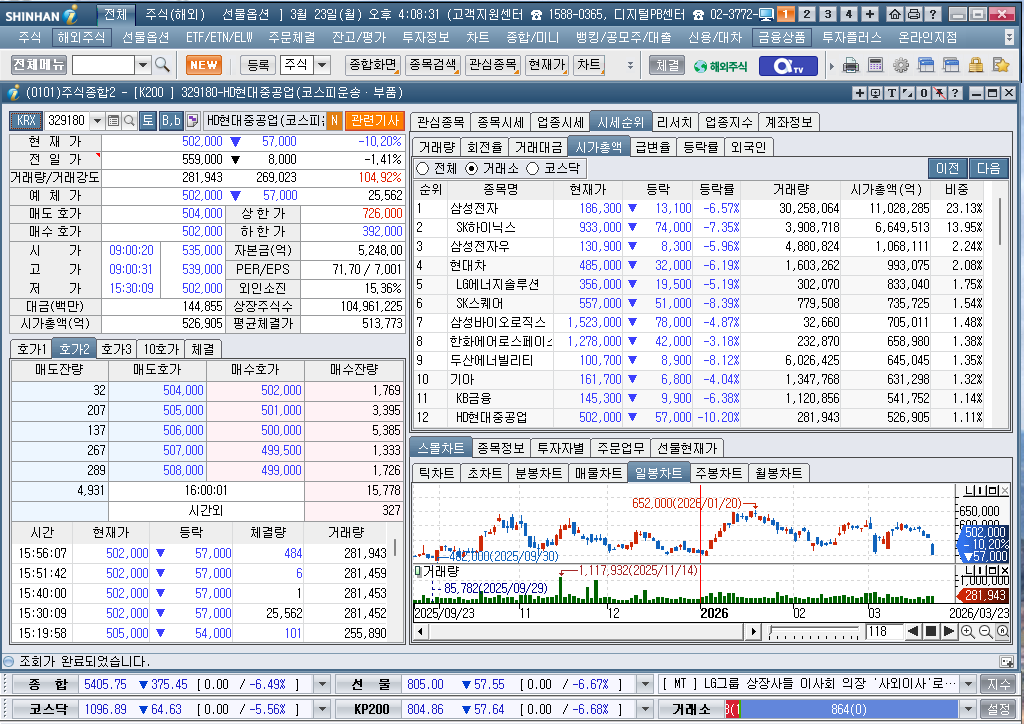Switch to virtual screen 4

point(849,14)
